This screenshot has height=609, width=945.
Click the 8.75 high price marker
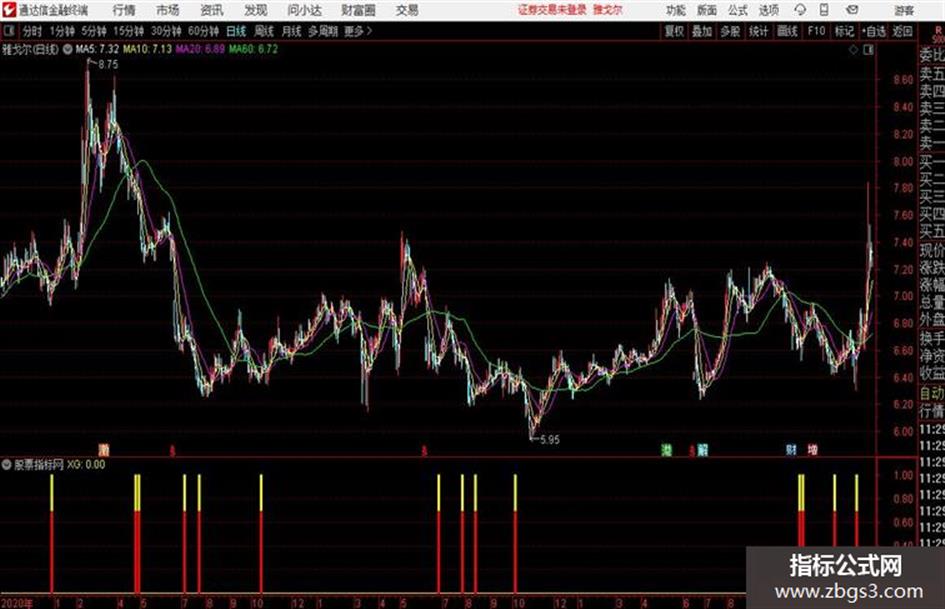tap(108, 65)
